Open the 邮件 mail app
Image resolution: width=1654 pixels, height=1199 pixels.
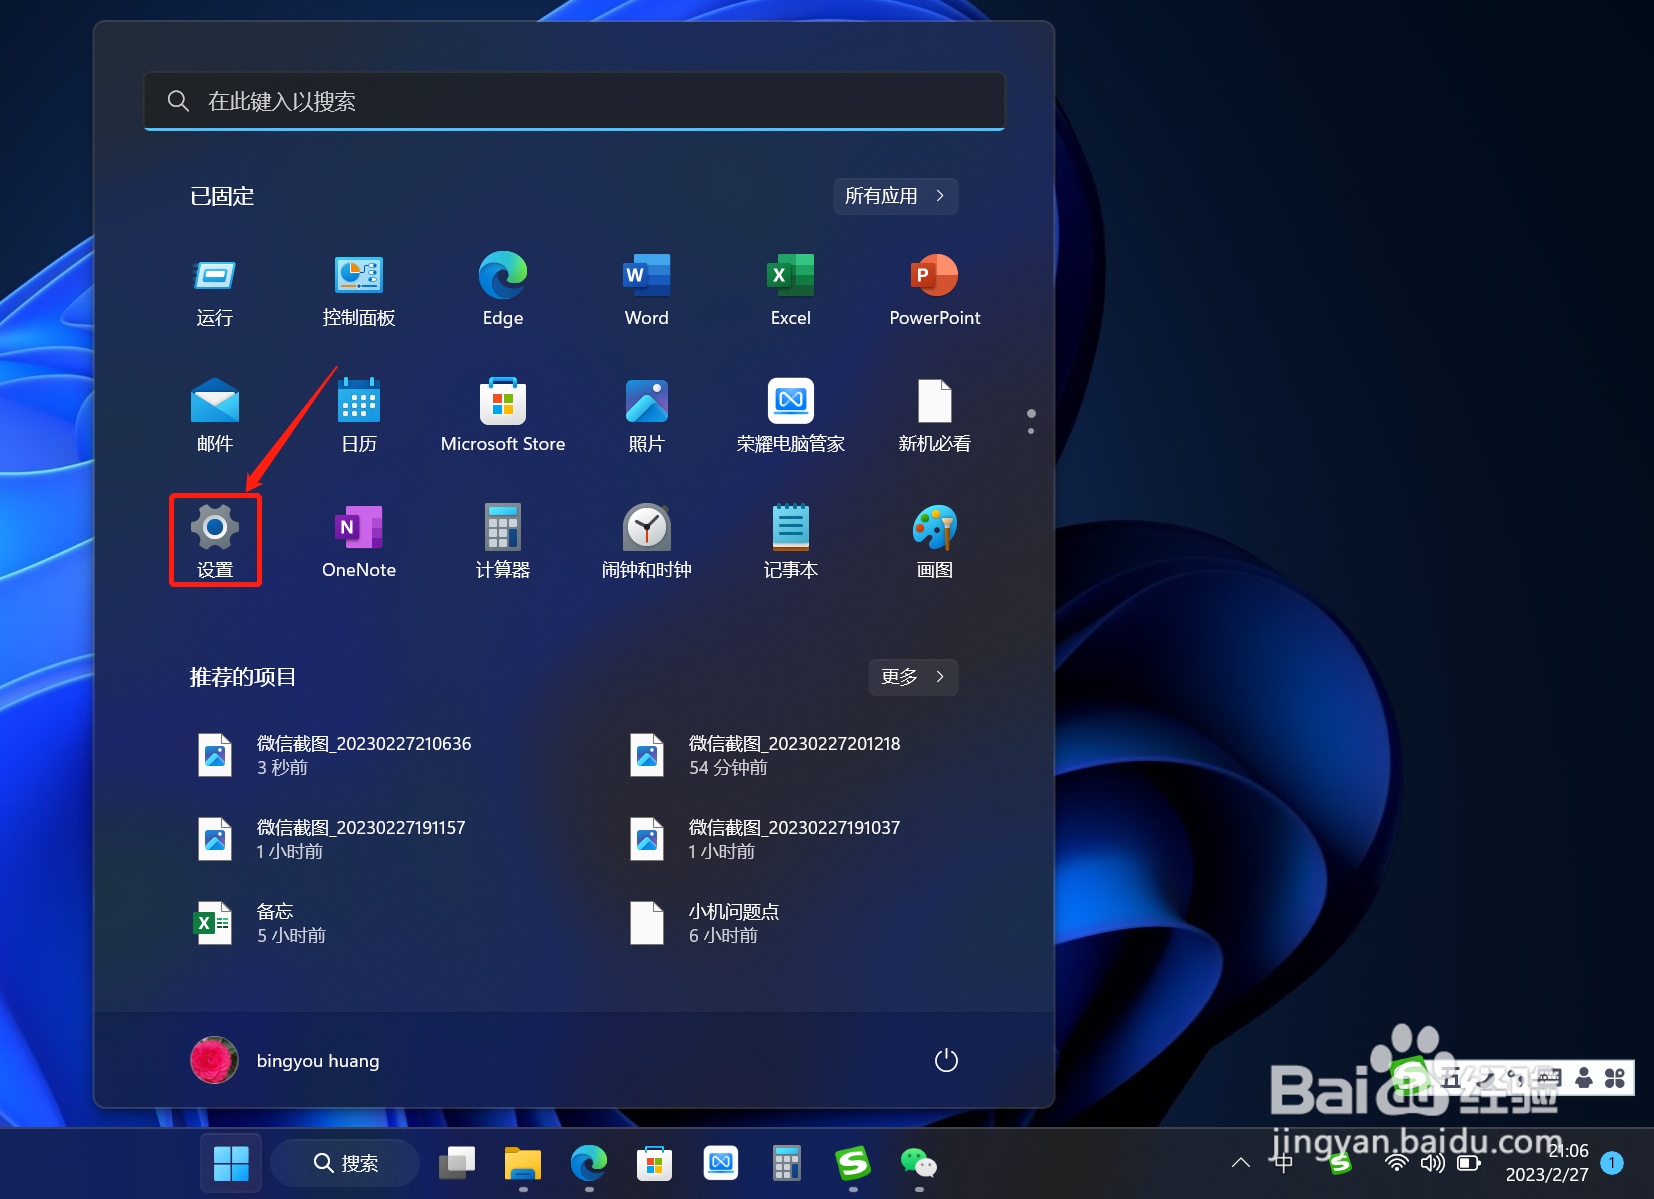click(x=215, y=417)
